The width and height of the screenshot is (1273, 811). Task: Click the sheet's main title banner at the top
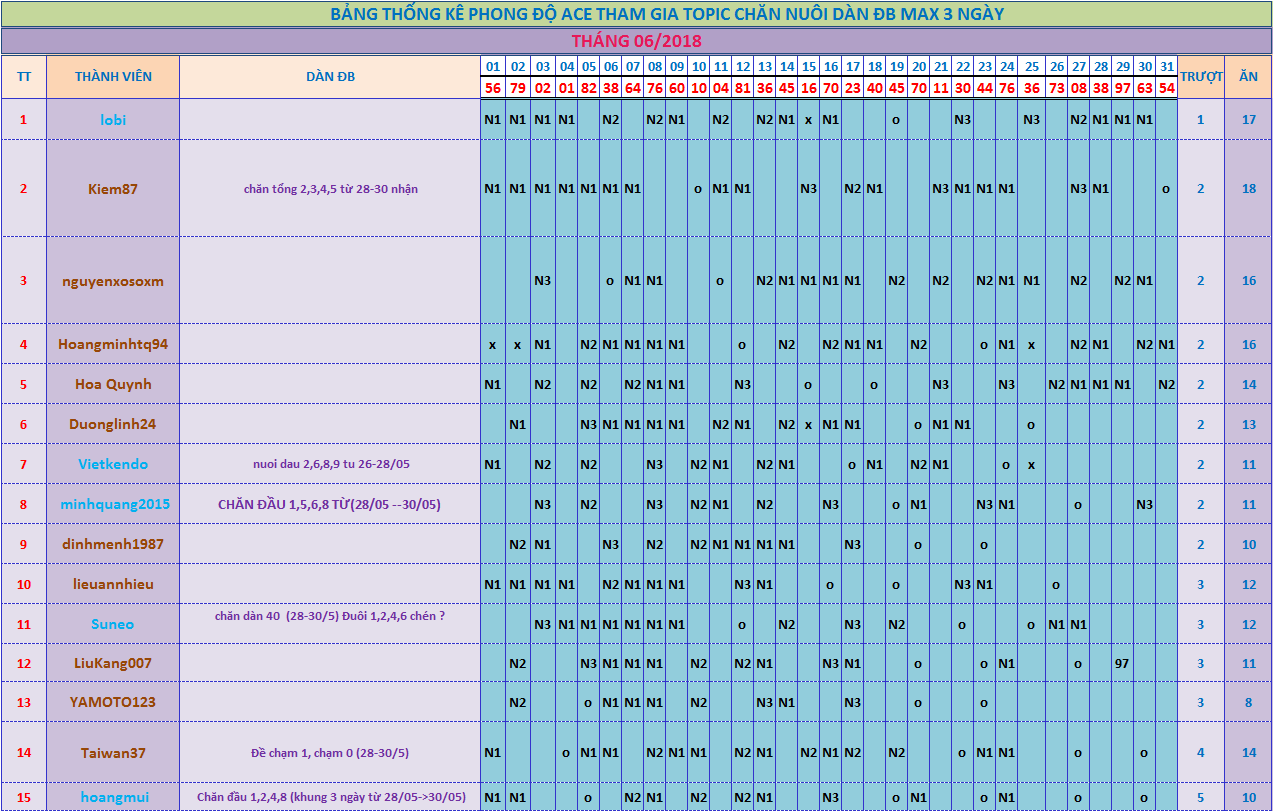(636, 14)
